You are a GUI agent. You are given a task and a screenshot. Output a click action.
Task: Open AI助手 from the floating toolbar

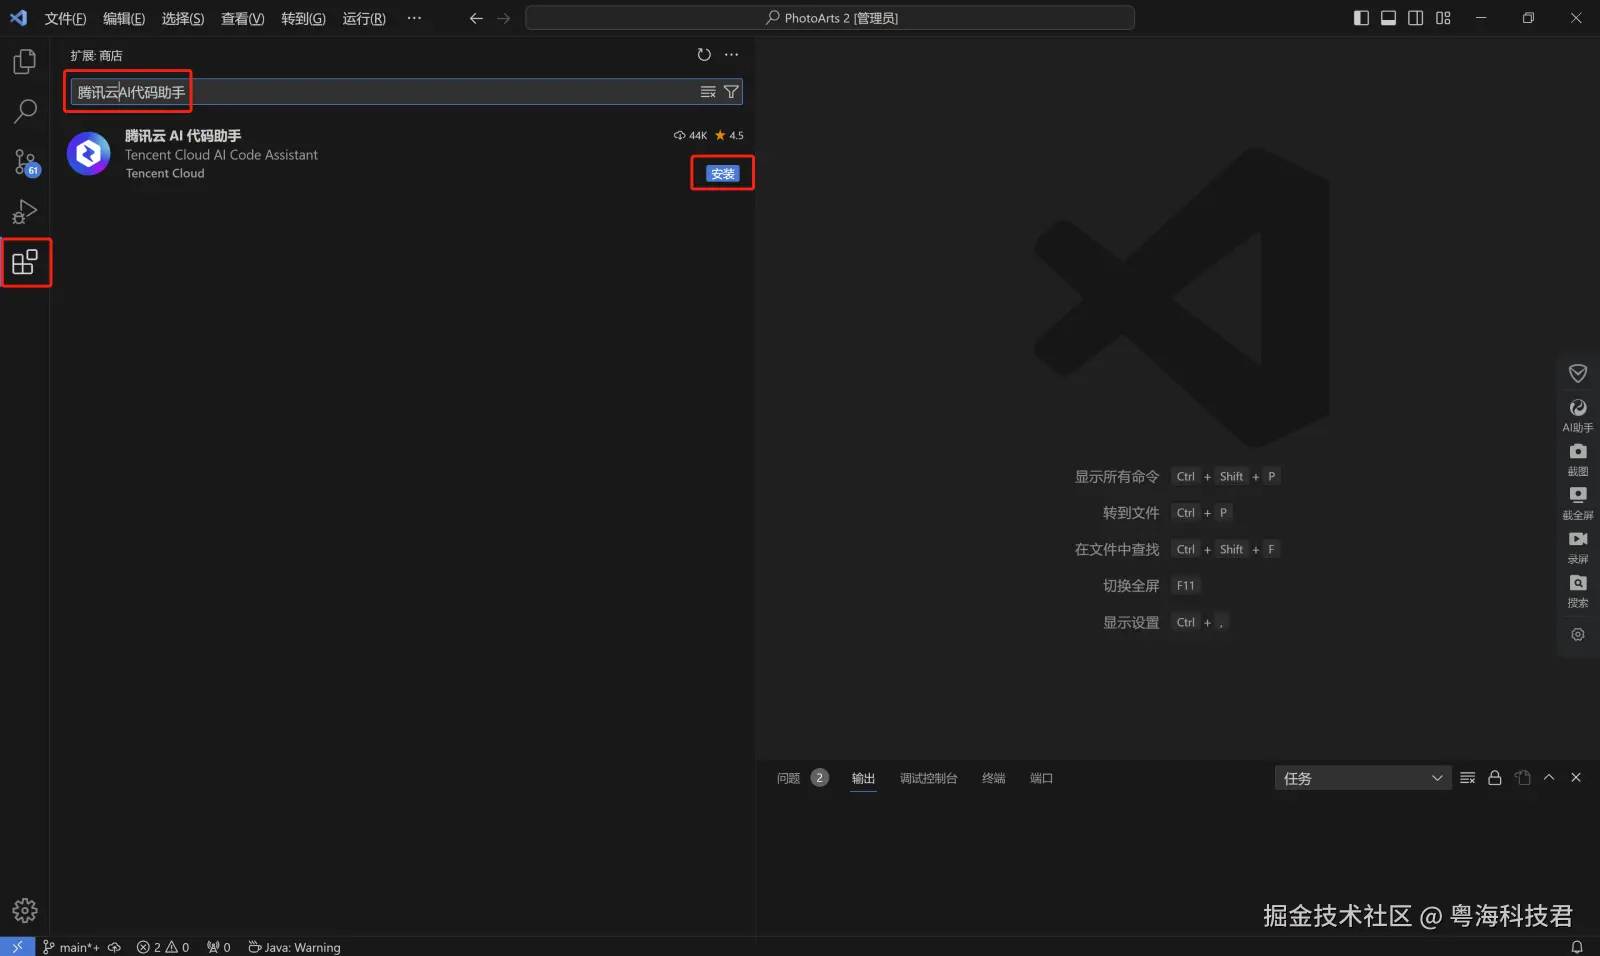(x=1578, y=415)
